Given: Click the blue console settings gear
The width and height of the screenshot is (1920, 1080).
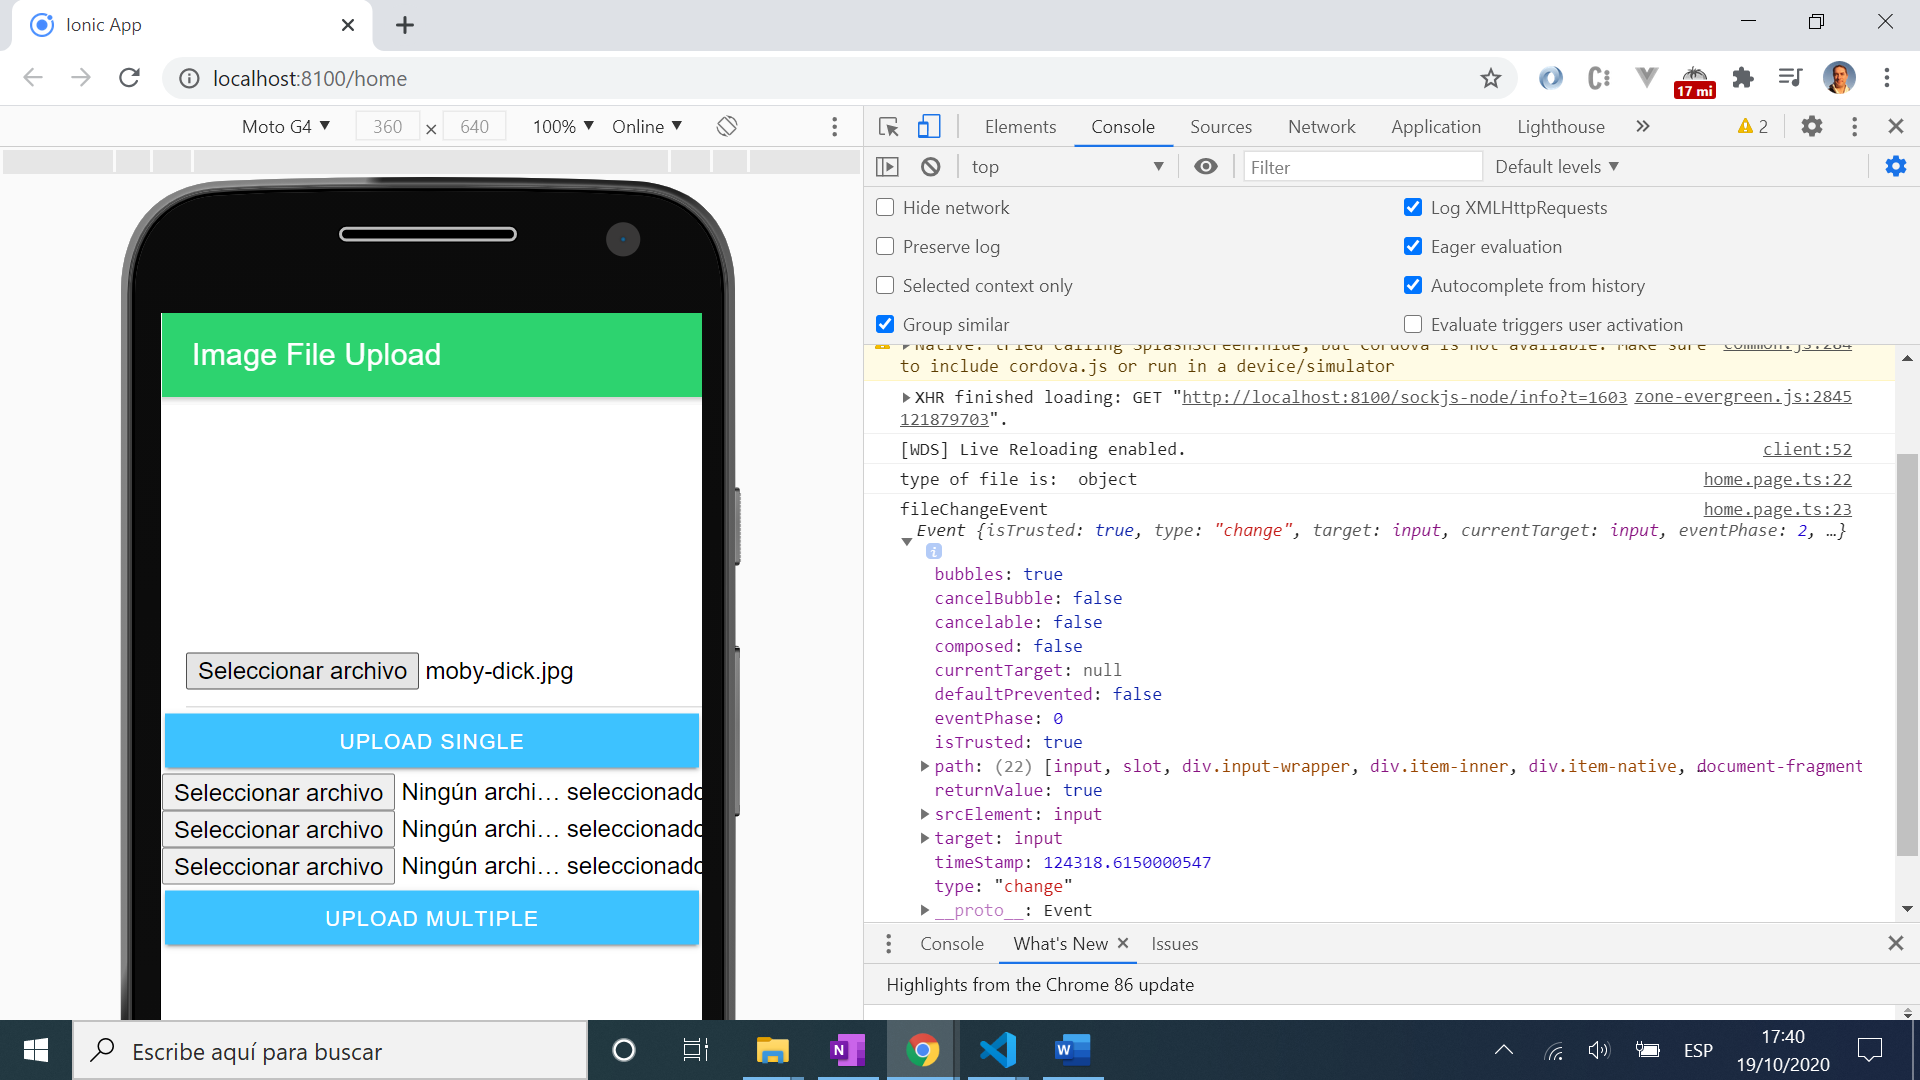Looking at the screenshot, I should click(1895, 167).
